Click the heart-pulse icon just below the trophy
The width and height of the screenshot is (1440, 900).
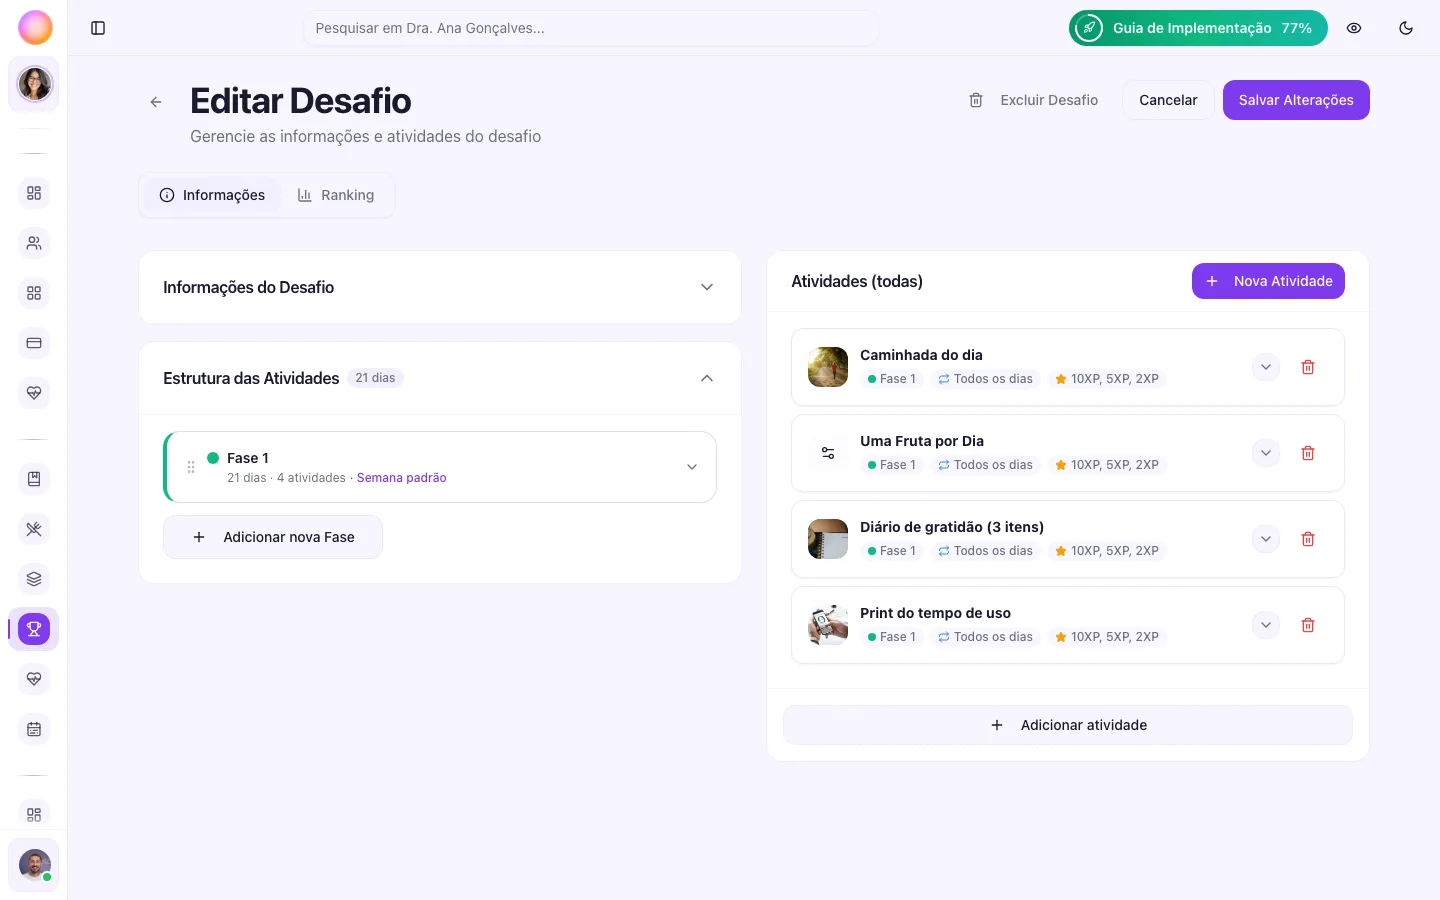coord(34,679)
